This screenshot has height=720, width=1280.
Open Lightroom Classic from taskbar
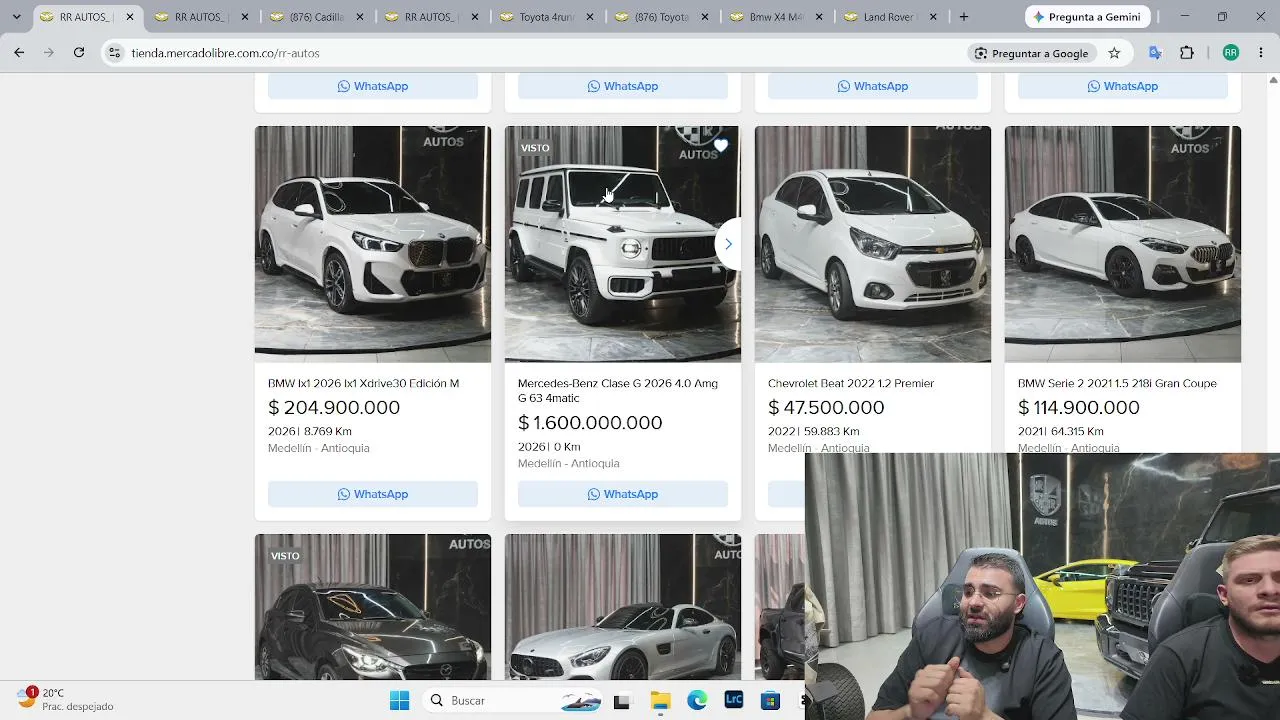pyautogui.click(x=734, y=701)
